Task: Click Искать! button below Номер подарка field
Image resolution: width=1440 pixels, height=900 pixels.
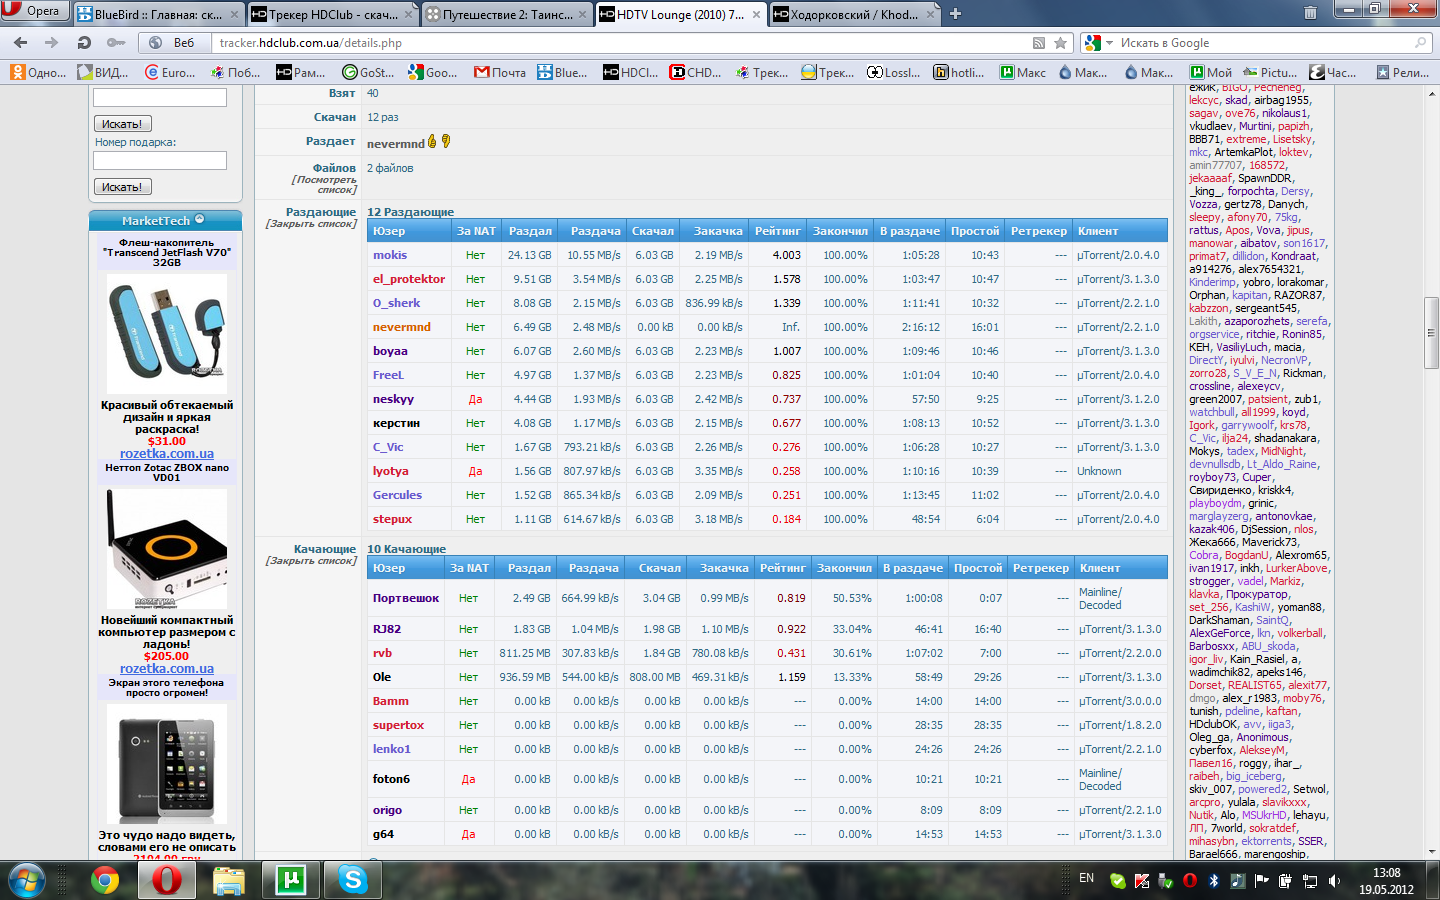Action: coord(122,187)
